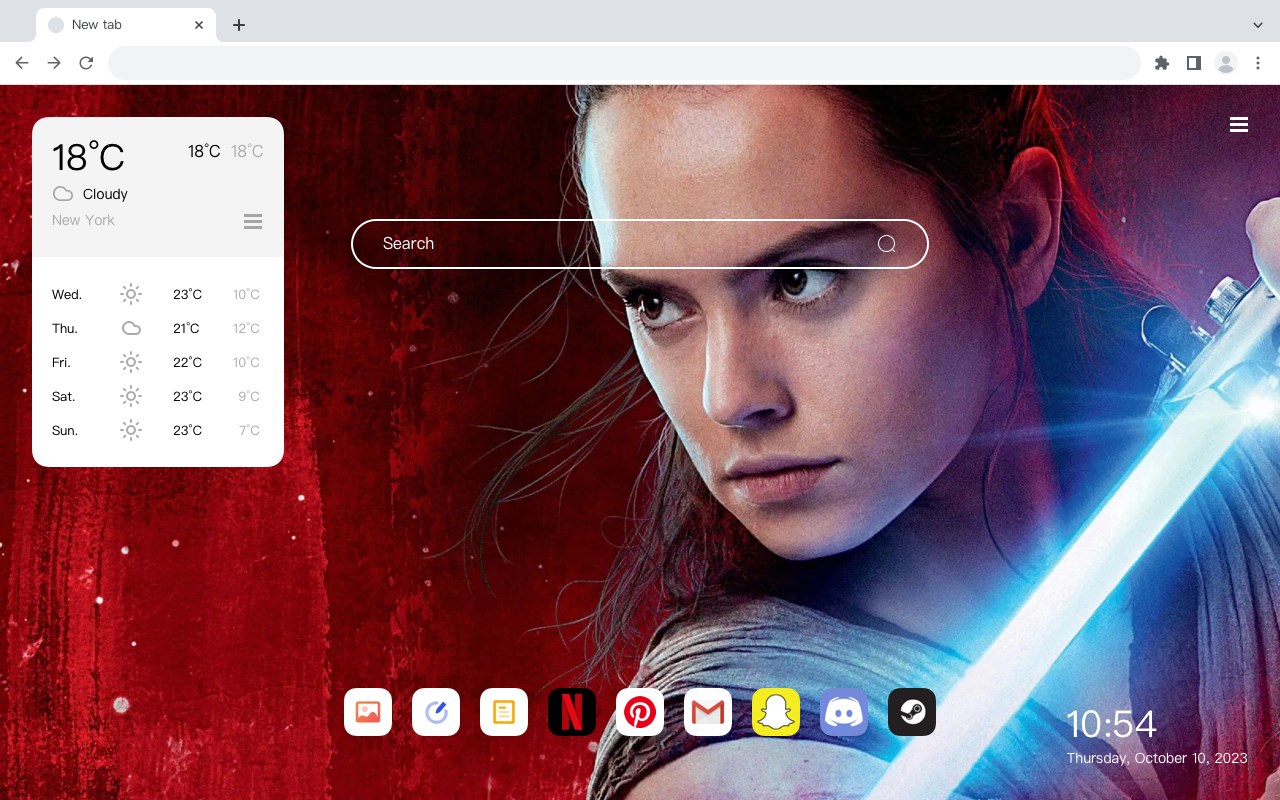Select the Sun. forecast row
The width and height of the screenshot is (1280, 800).
[x=157, y=430]
